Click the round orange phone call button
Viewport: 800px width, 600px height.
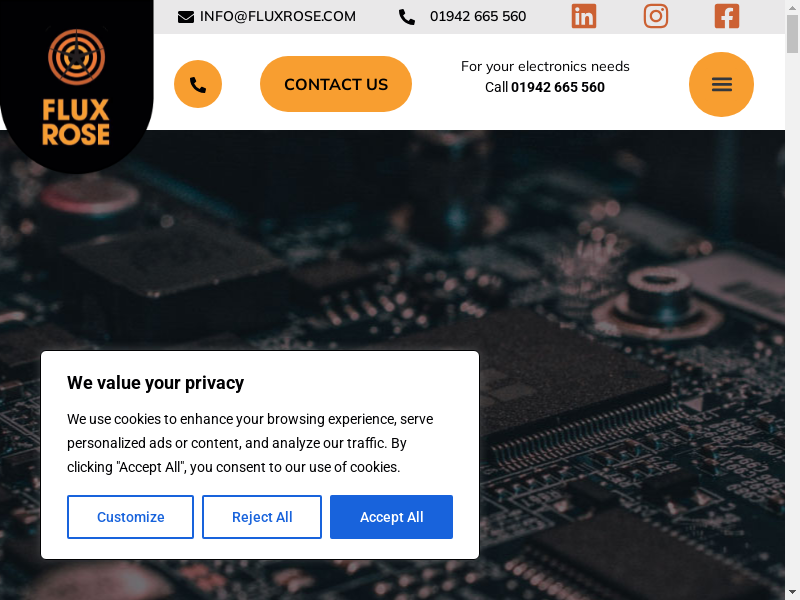pyautogui.click(x=198, y=84)
